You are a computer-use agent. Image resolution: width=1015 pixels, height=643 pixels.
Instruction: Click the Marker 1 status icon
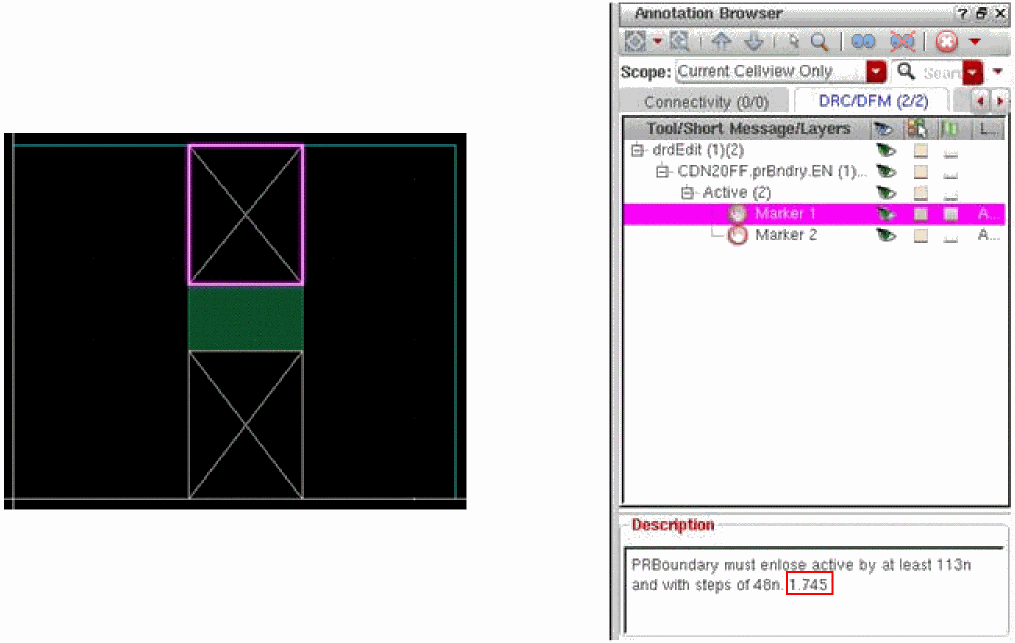pyautogui.click(x=737, y=214)
